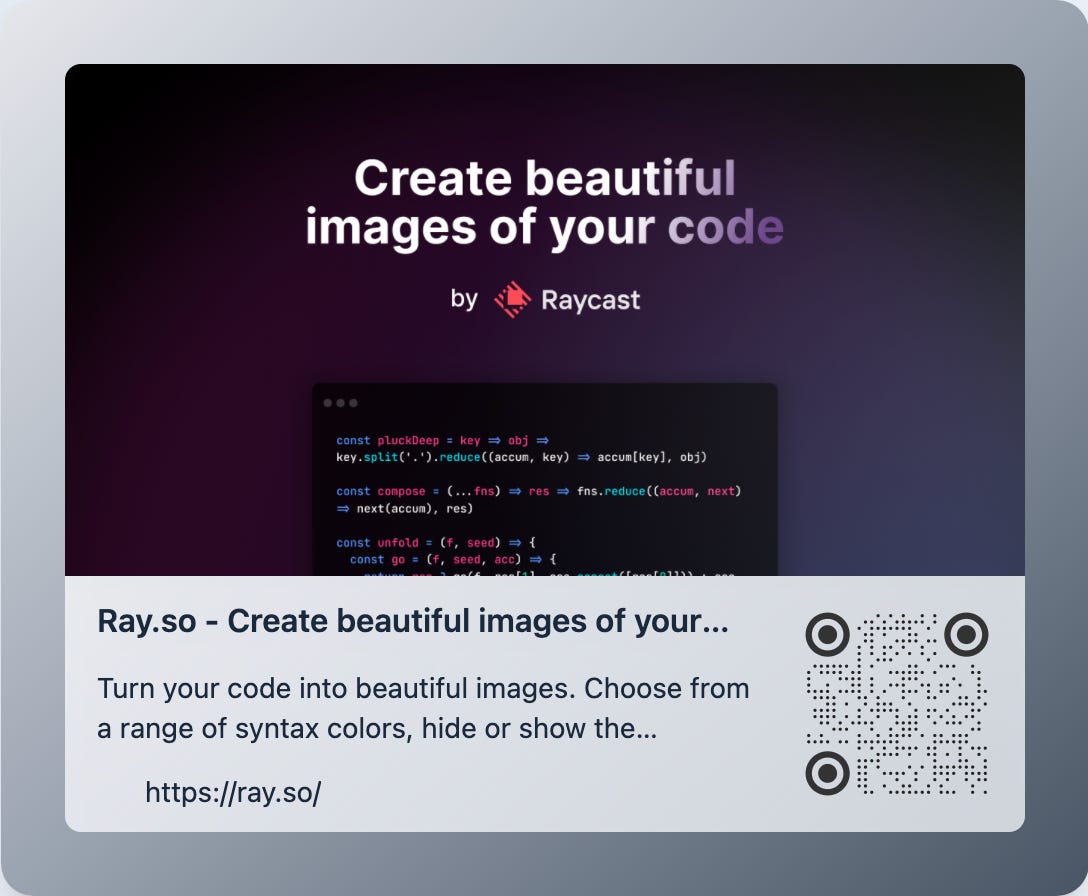Click the "Raycast" brand name text
1088x896 pixels.
point(590,300)
